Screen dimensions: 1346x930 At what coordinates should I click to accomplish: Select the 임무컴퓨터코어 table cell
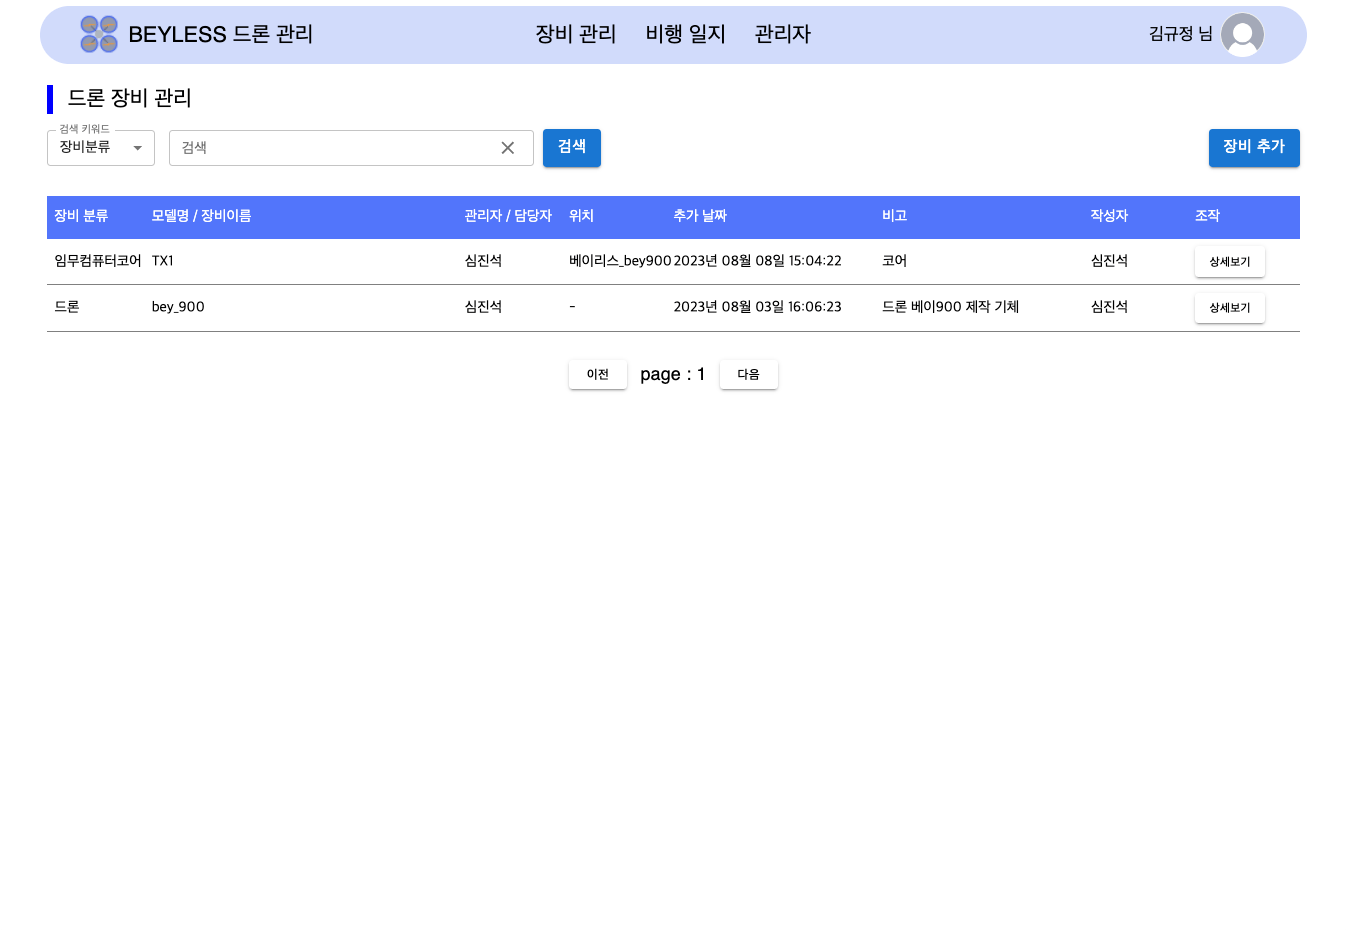click(98, 261)
